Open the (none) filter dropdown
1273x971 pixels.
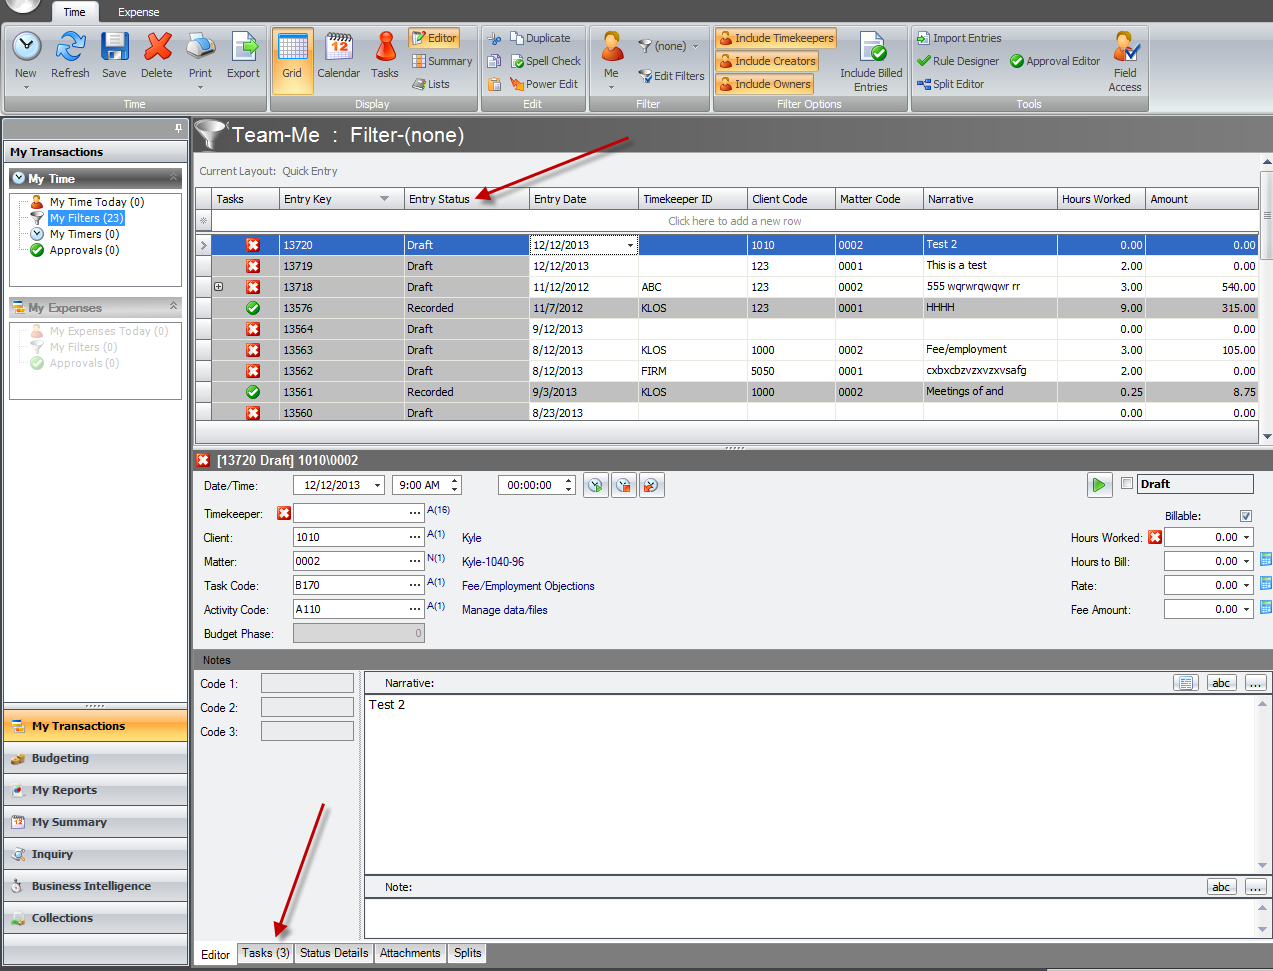(x=668, y=45)
